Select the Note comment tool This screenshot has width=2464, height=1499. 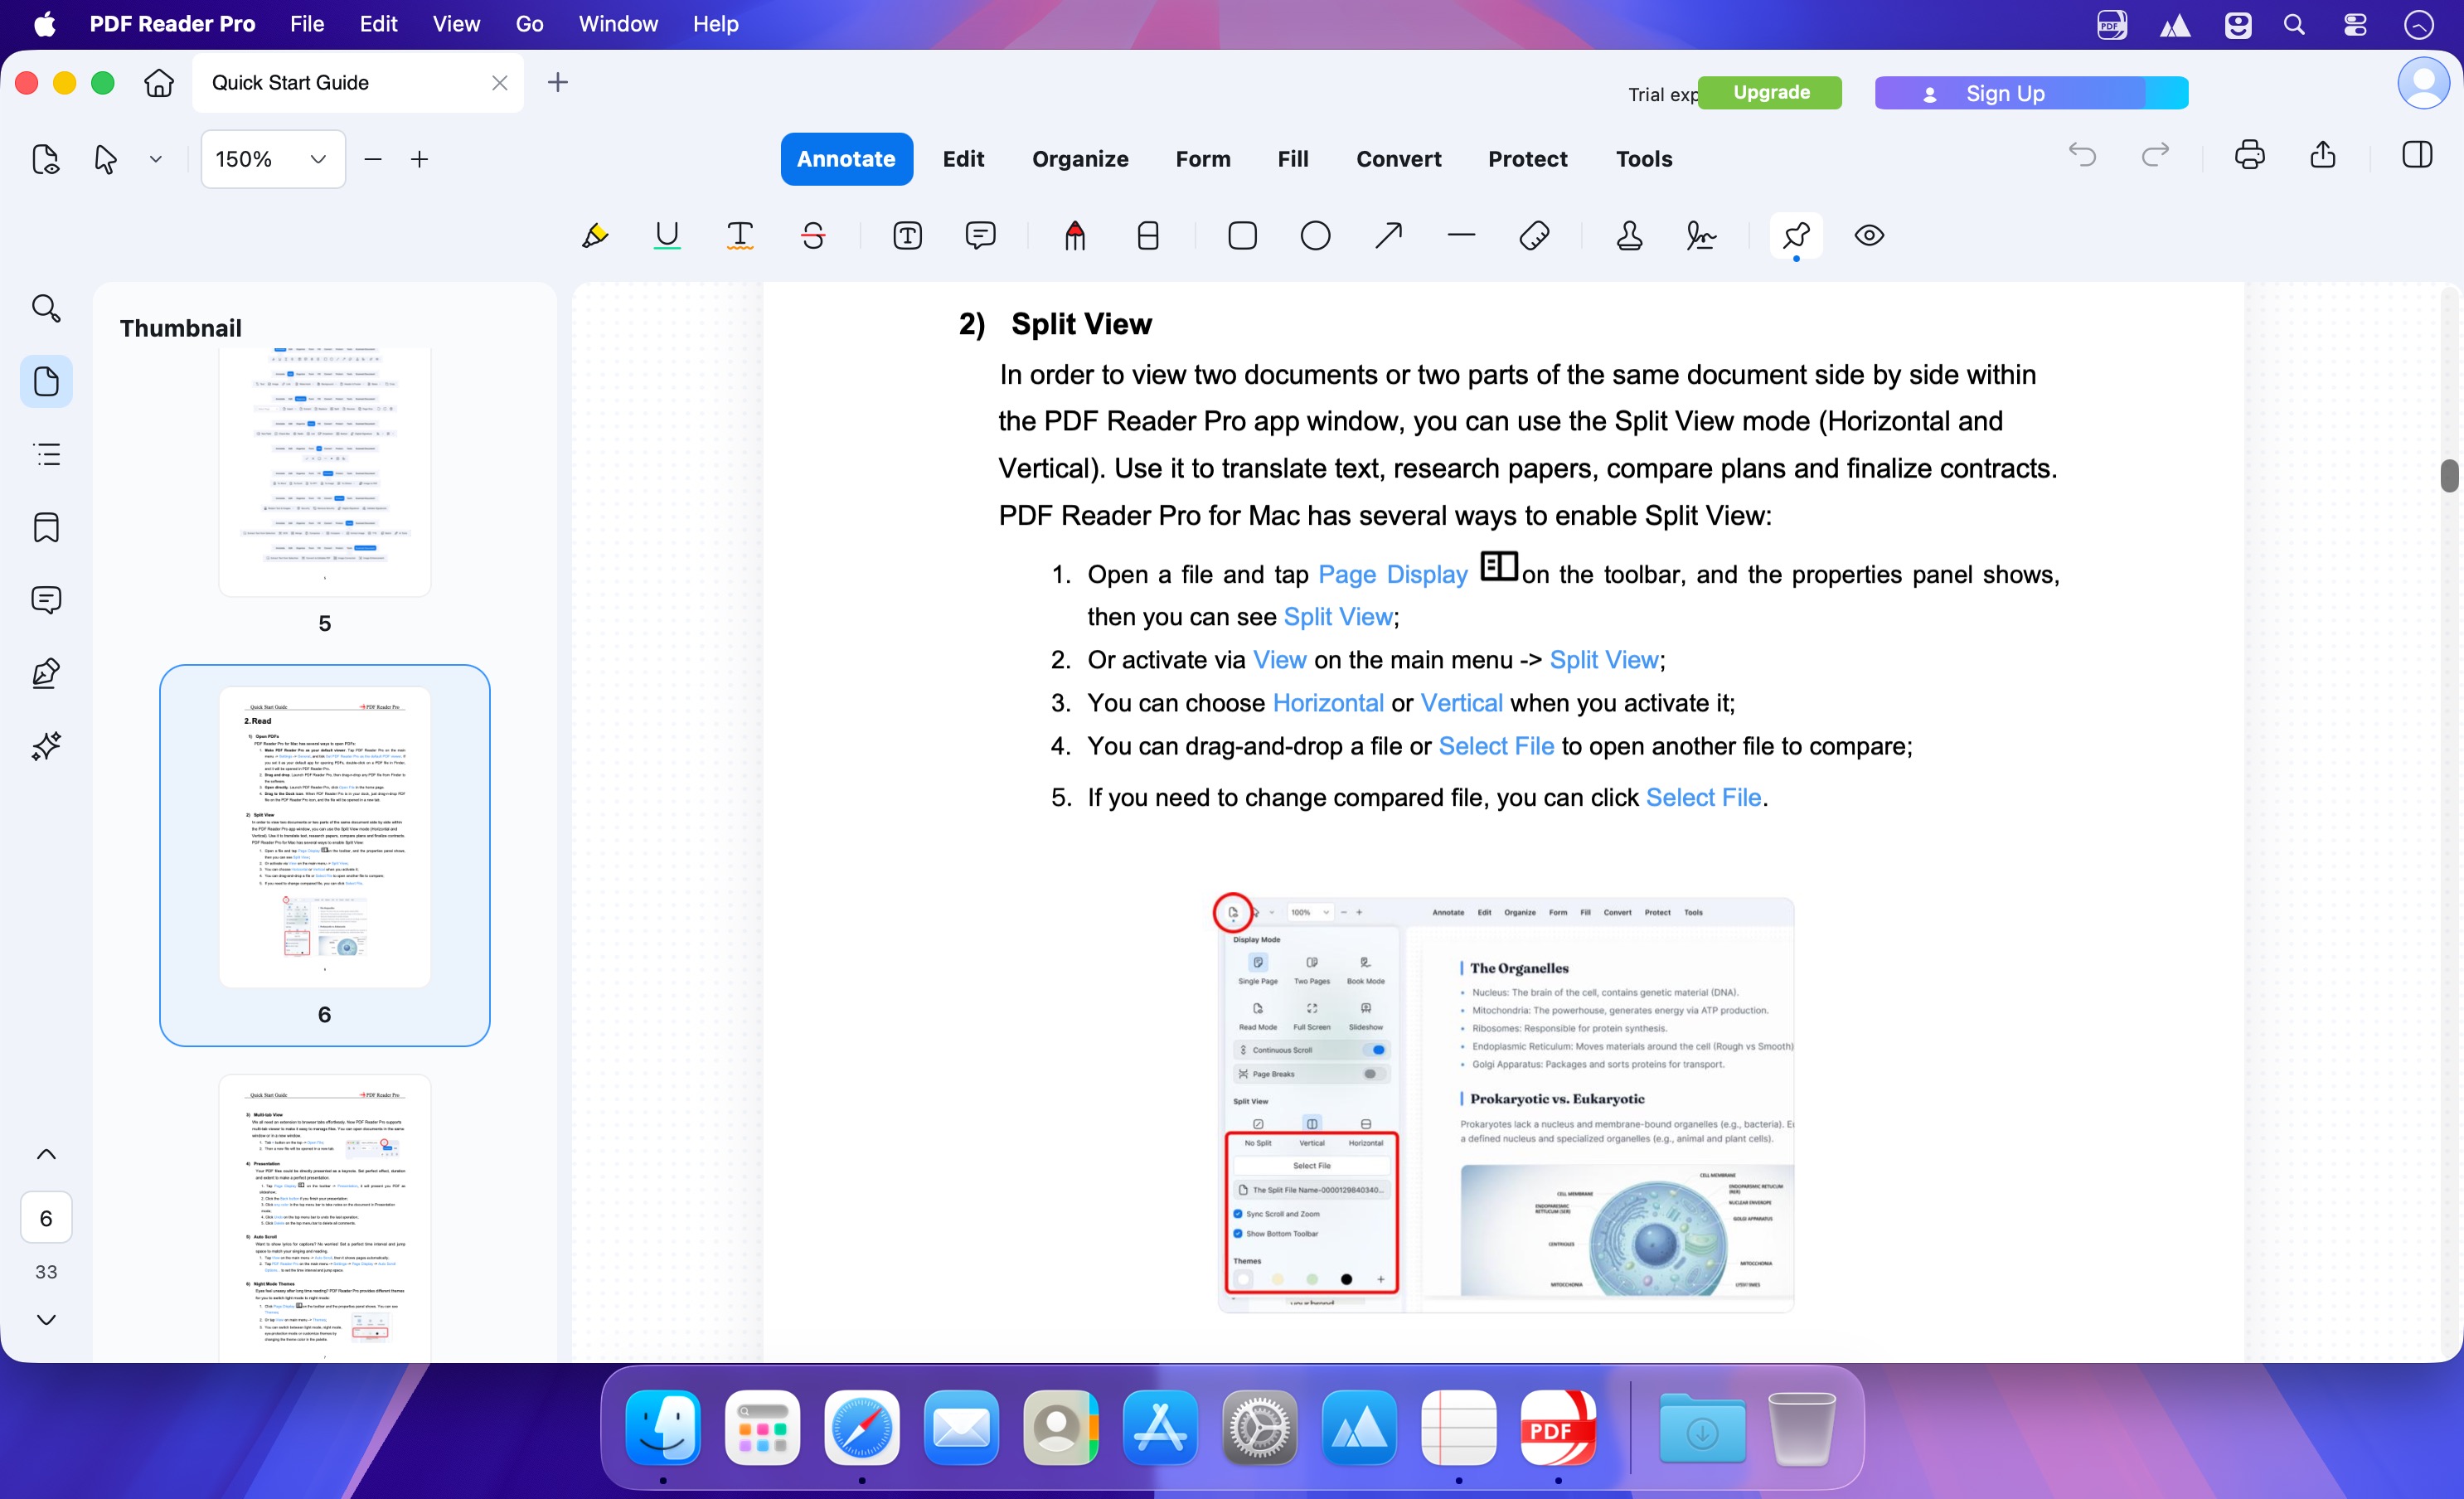click(x=980, y=236)
